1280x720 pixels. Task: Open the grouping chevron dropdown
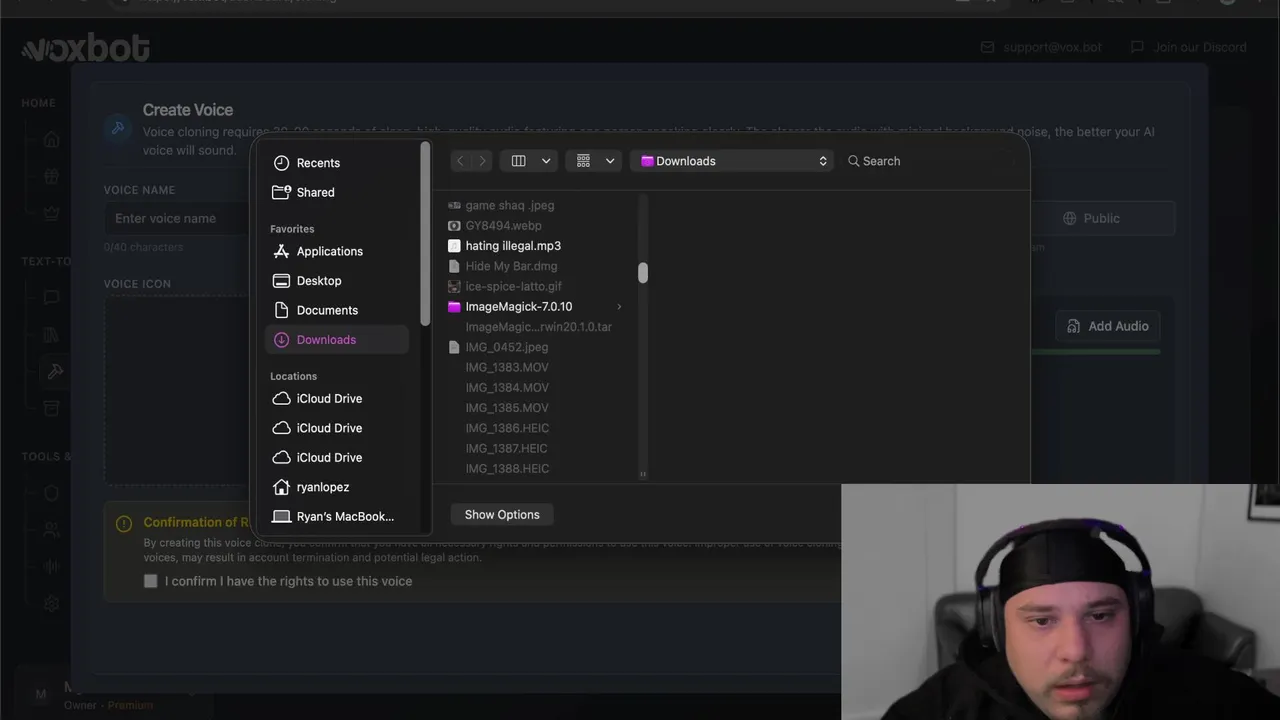pyautogui.click(x=610, y=161)
